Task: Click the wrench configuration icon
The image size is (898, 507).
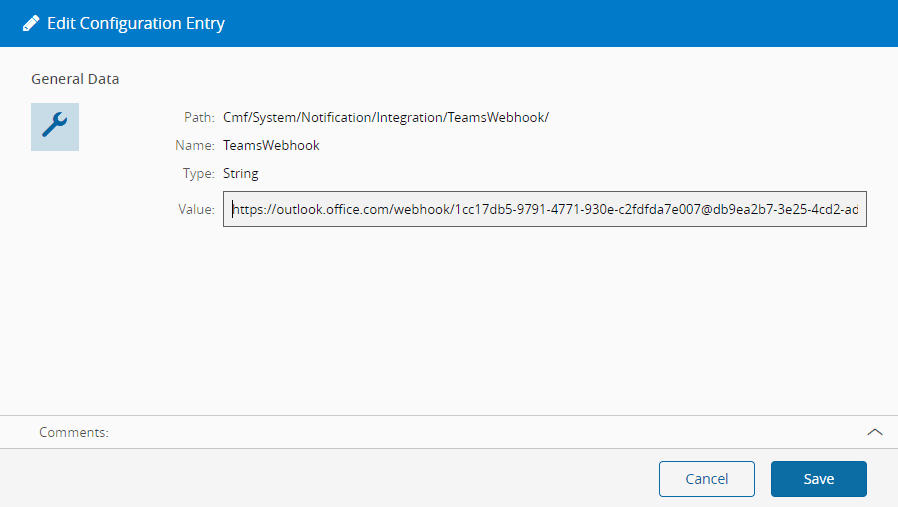Action: [x=55, y=126]
